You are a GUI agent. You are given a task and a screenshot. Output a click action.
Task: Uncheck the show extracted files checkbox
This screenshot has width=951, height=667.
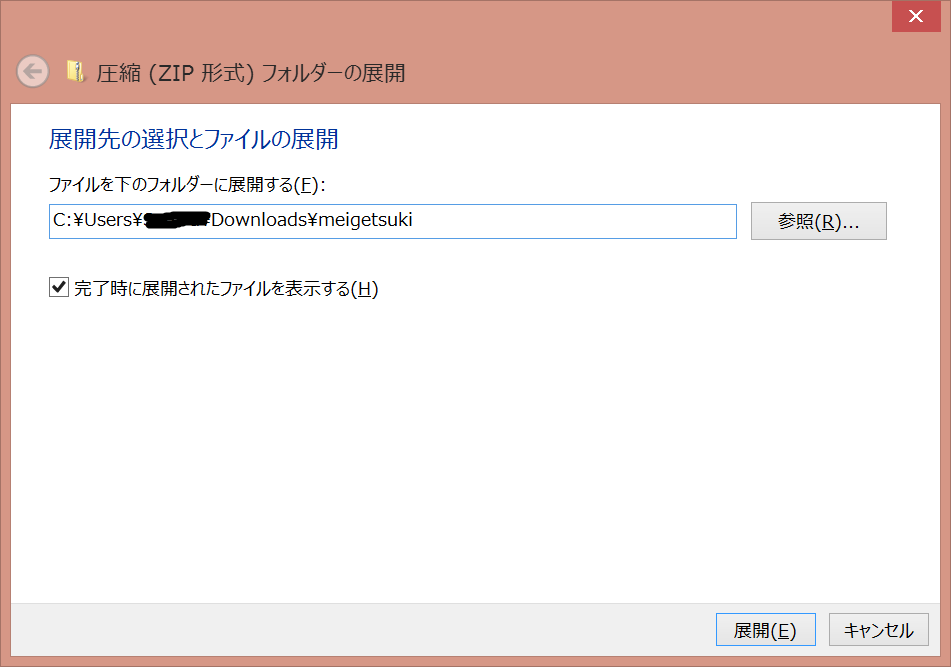pyautogui.click(x=59, y=287)
